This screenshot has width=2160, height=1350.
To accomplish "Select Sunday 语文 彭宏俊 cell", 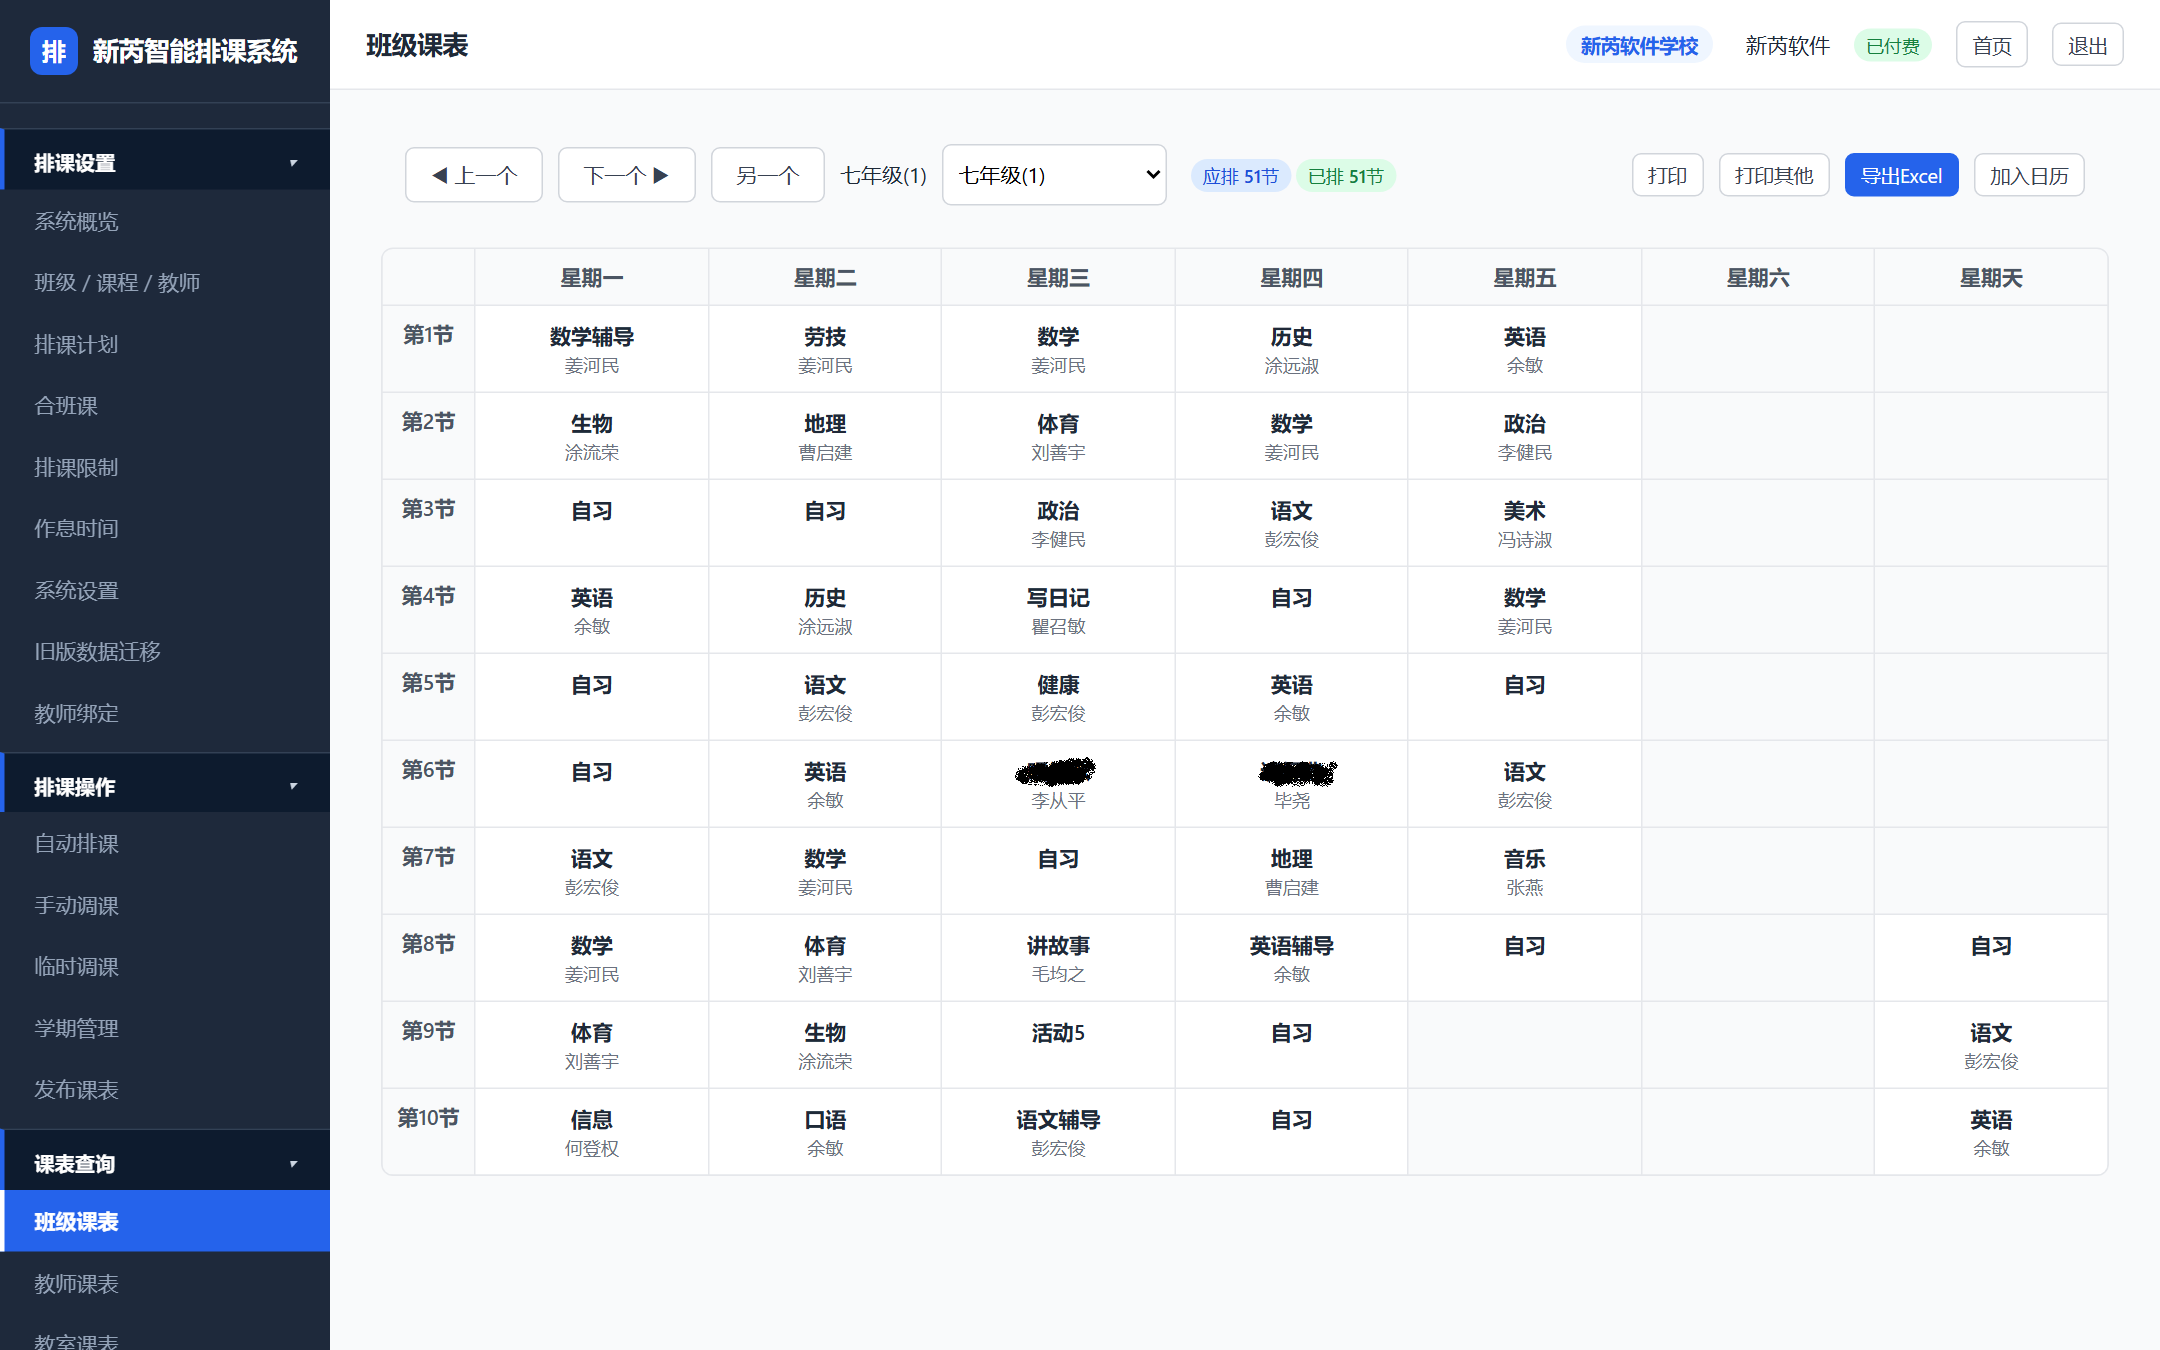I will 1991,1045.
